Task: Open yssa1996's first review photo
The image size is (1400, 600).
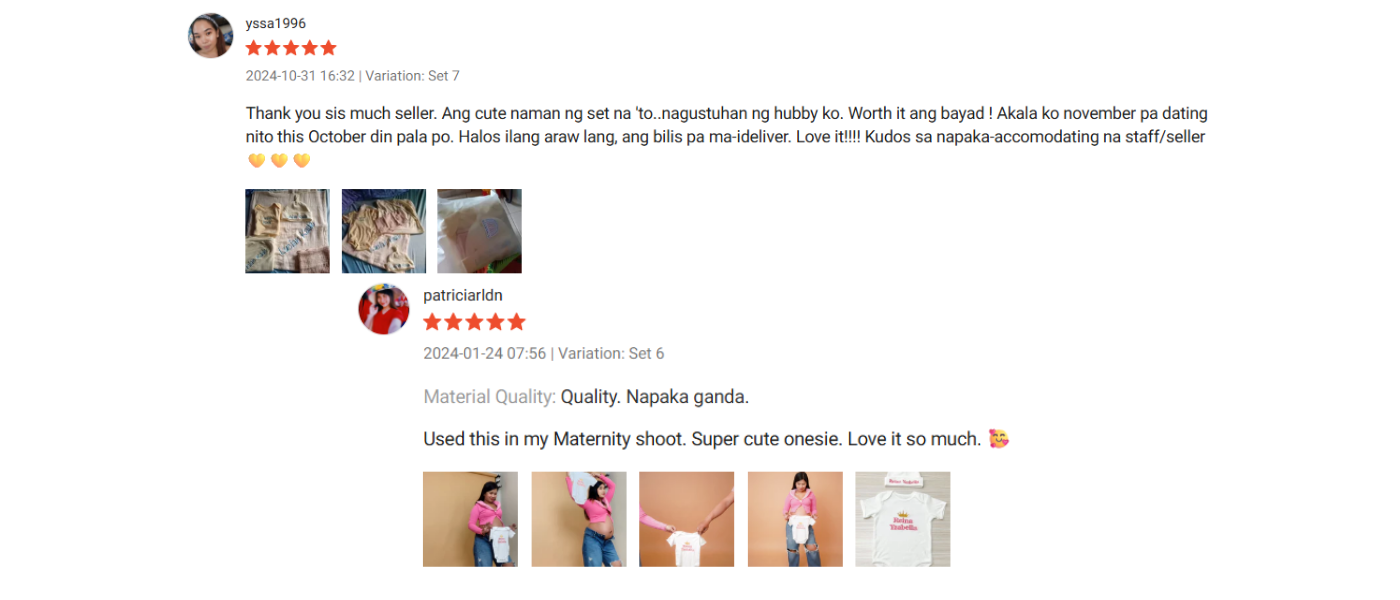Action: click(288, 231)
